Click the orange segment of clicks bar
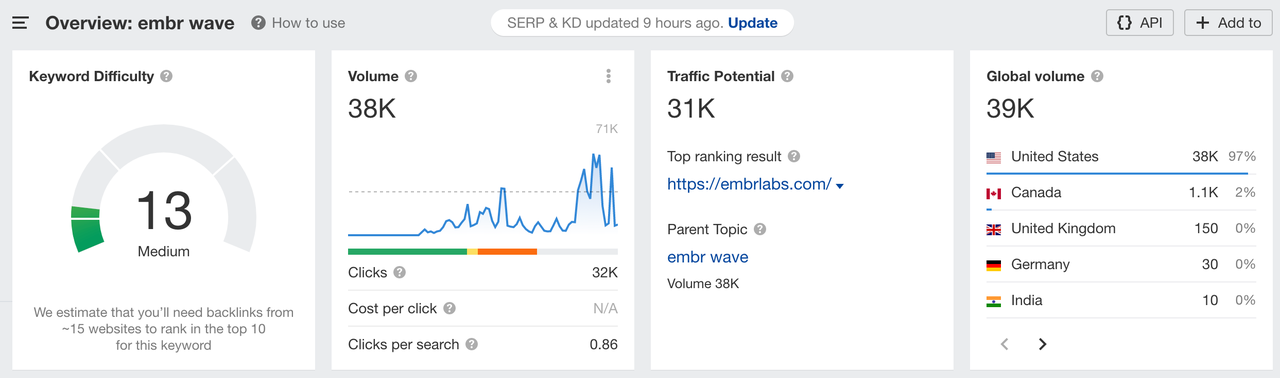The width and height of the screenshot is (1280, 378). [x=508, y=251]
